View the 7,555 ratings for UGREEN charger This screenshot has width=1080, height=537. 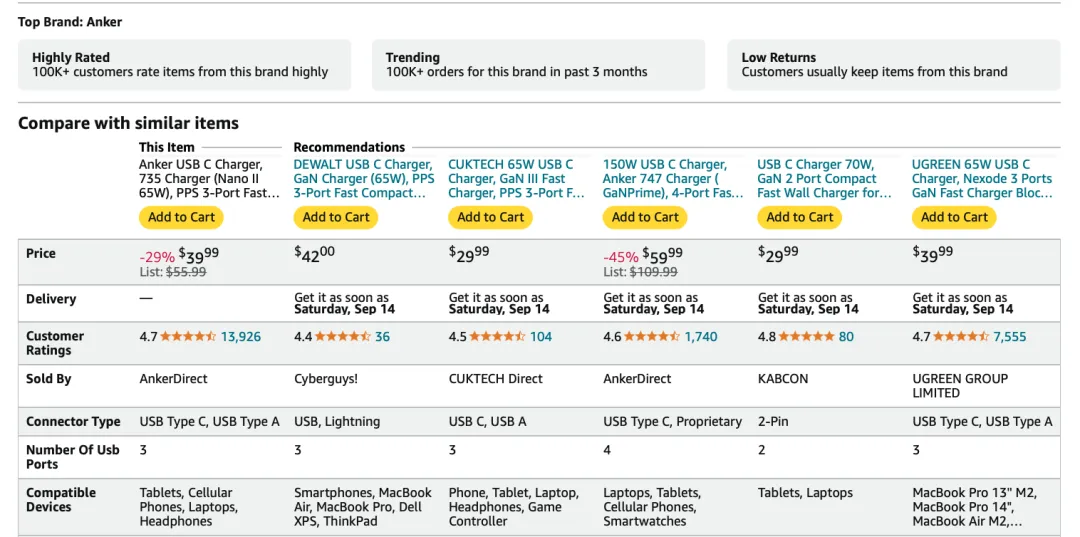(x=1010, y=337)
